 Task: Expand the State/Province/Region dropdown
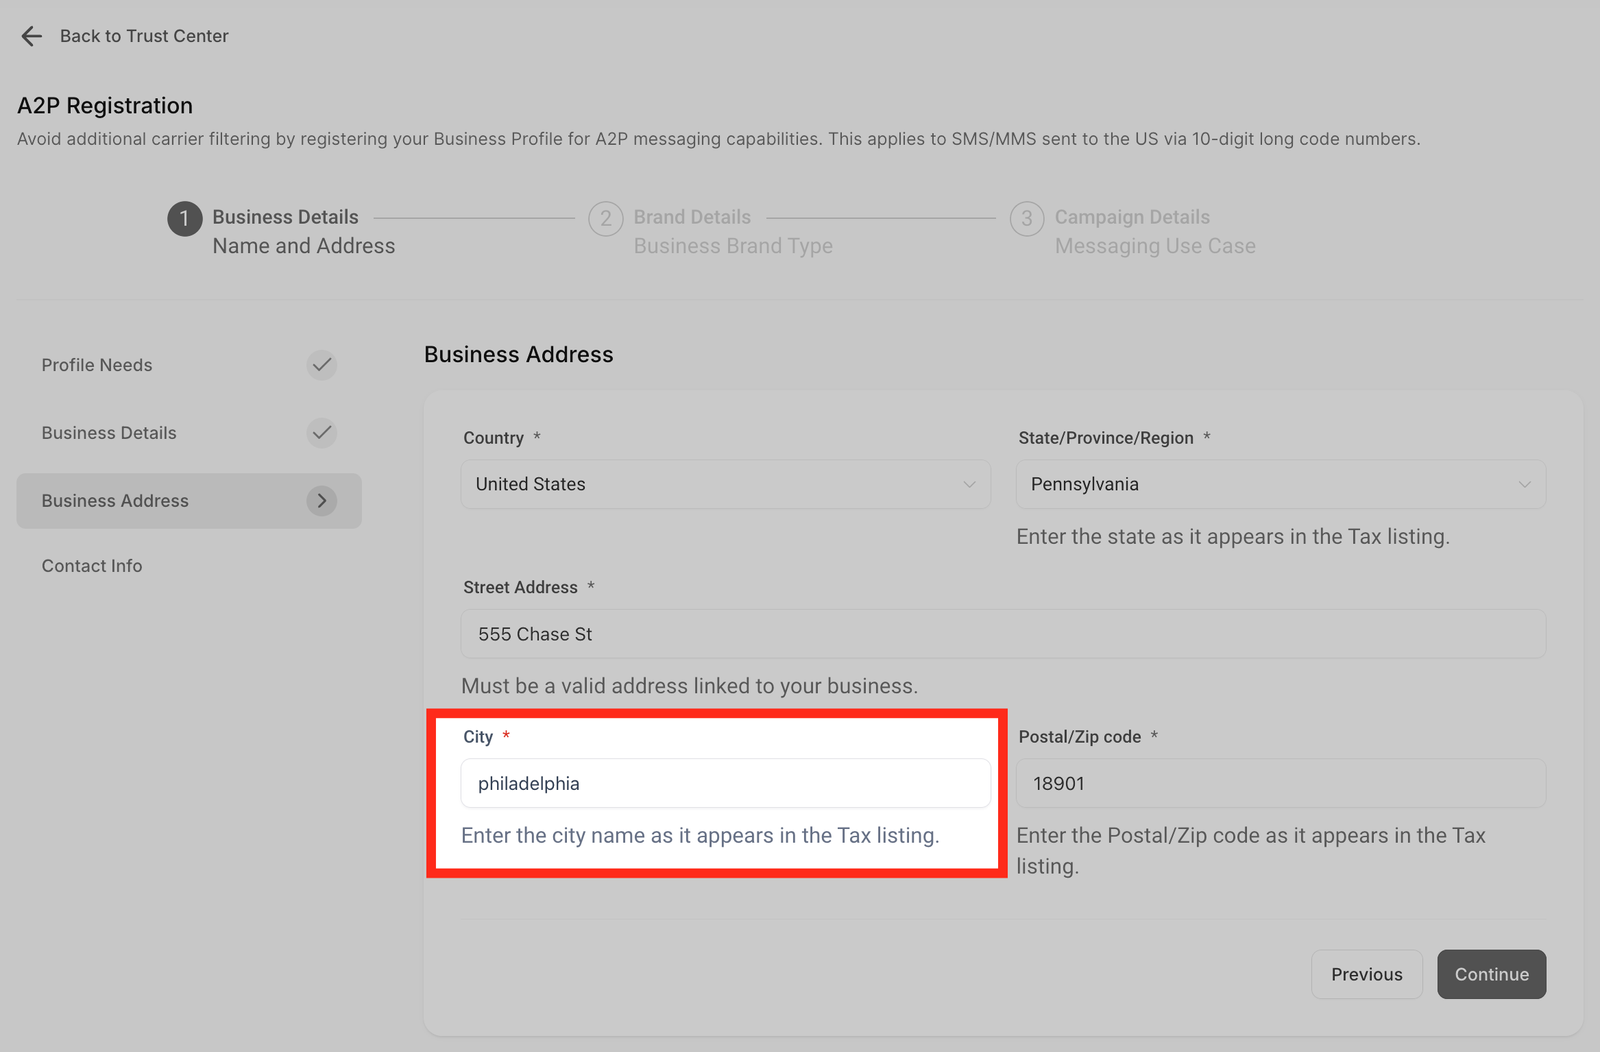(x=1280, y=484)
